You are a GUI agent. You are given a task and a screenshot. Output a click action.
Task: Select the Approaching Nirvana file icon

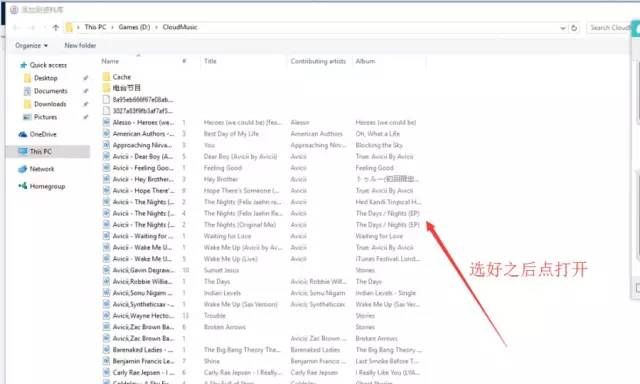tap(107, 145)
